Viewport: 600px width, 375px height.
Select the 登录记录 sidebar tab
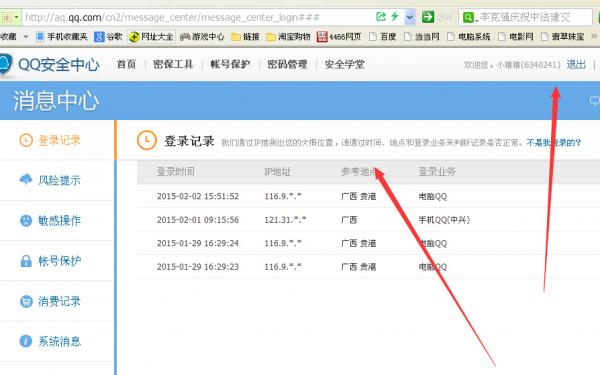57,140
